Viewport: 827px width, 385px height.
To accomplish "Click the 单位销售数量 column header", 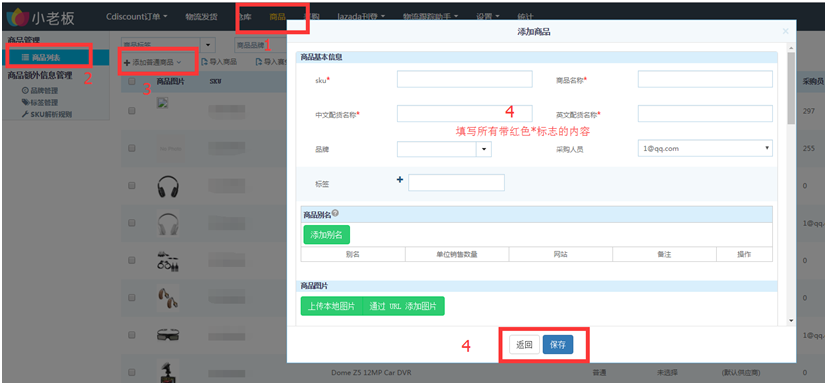I will pos(457,254).
